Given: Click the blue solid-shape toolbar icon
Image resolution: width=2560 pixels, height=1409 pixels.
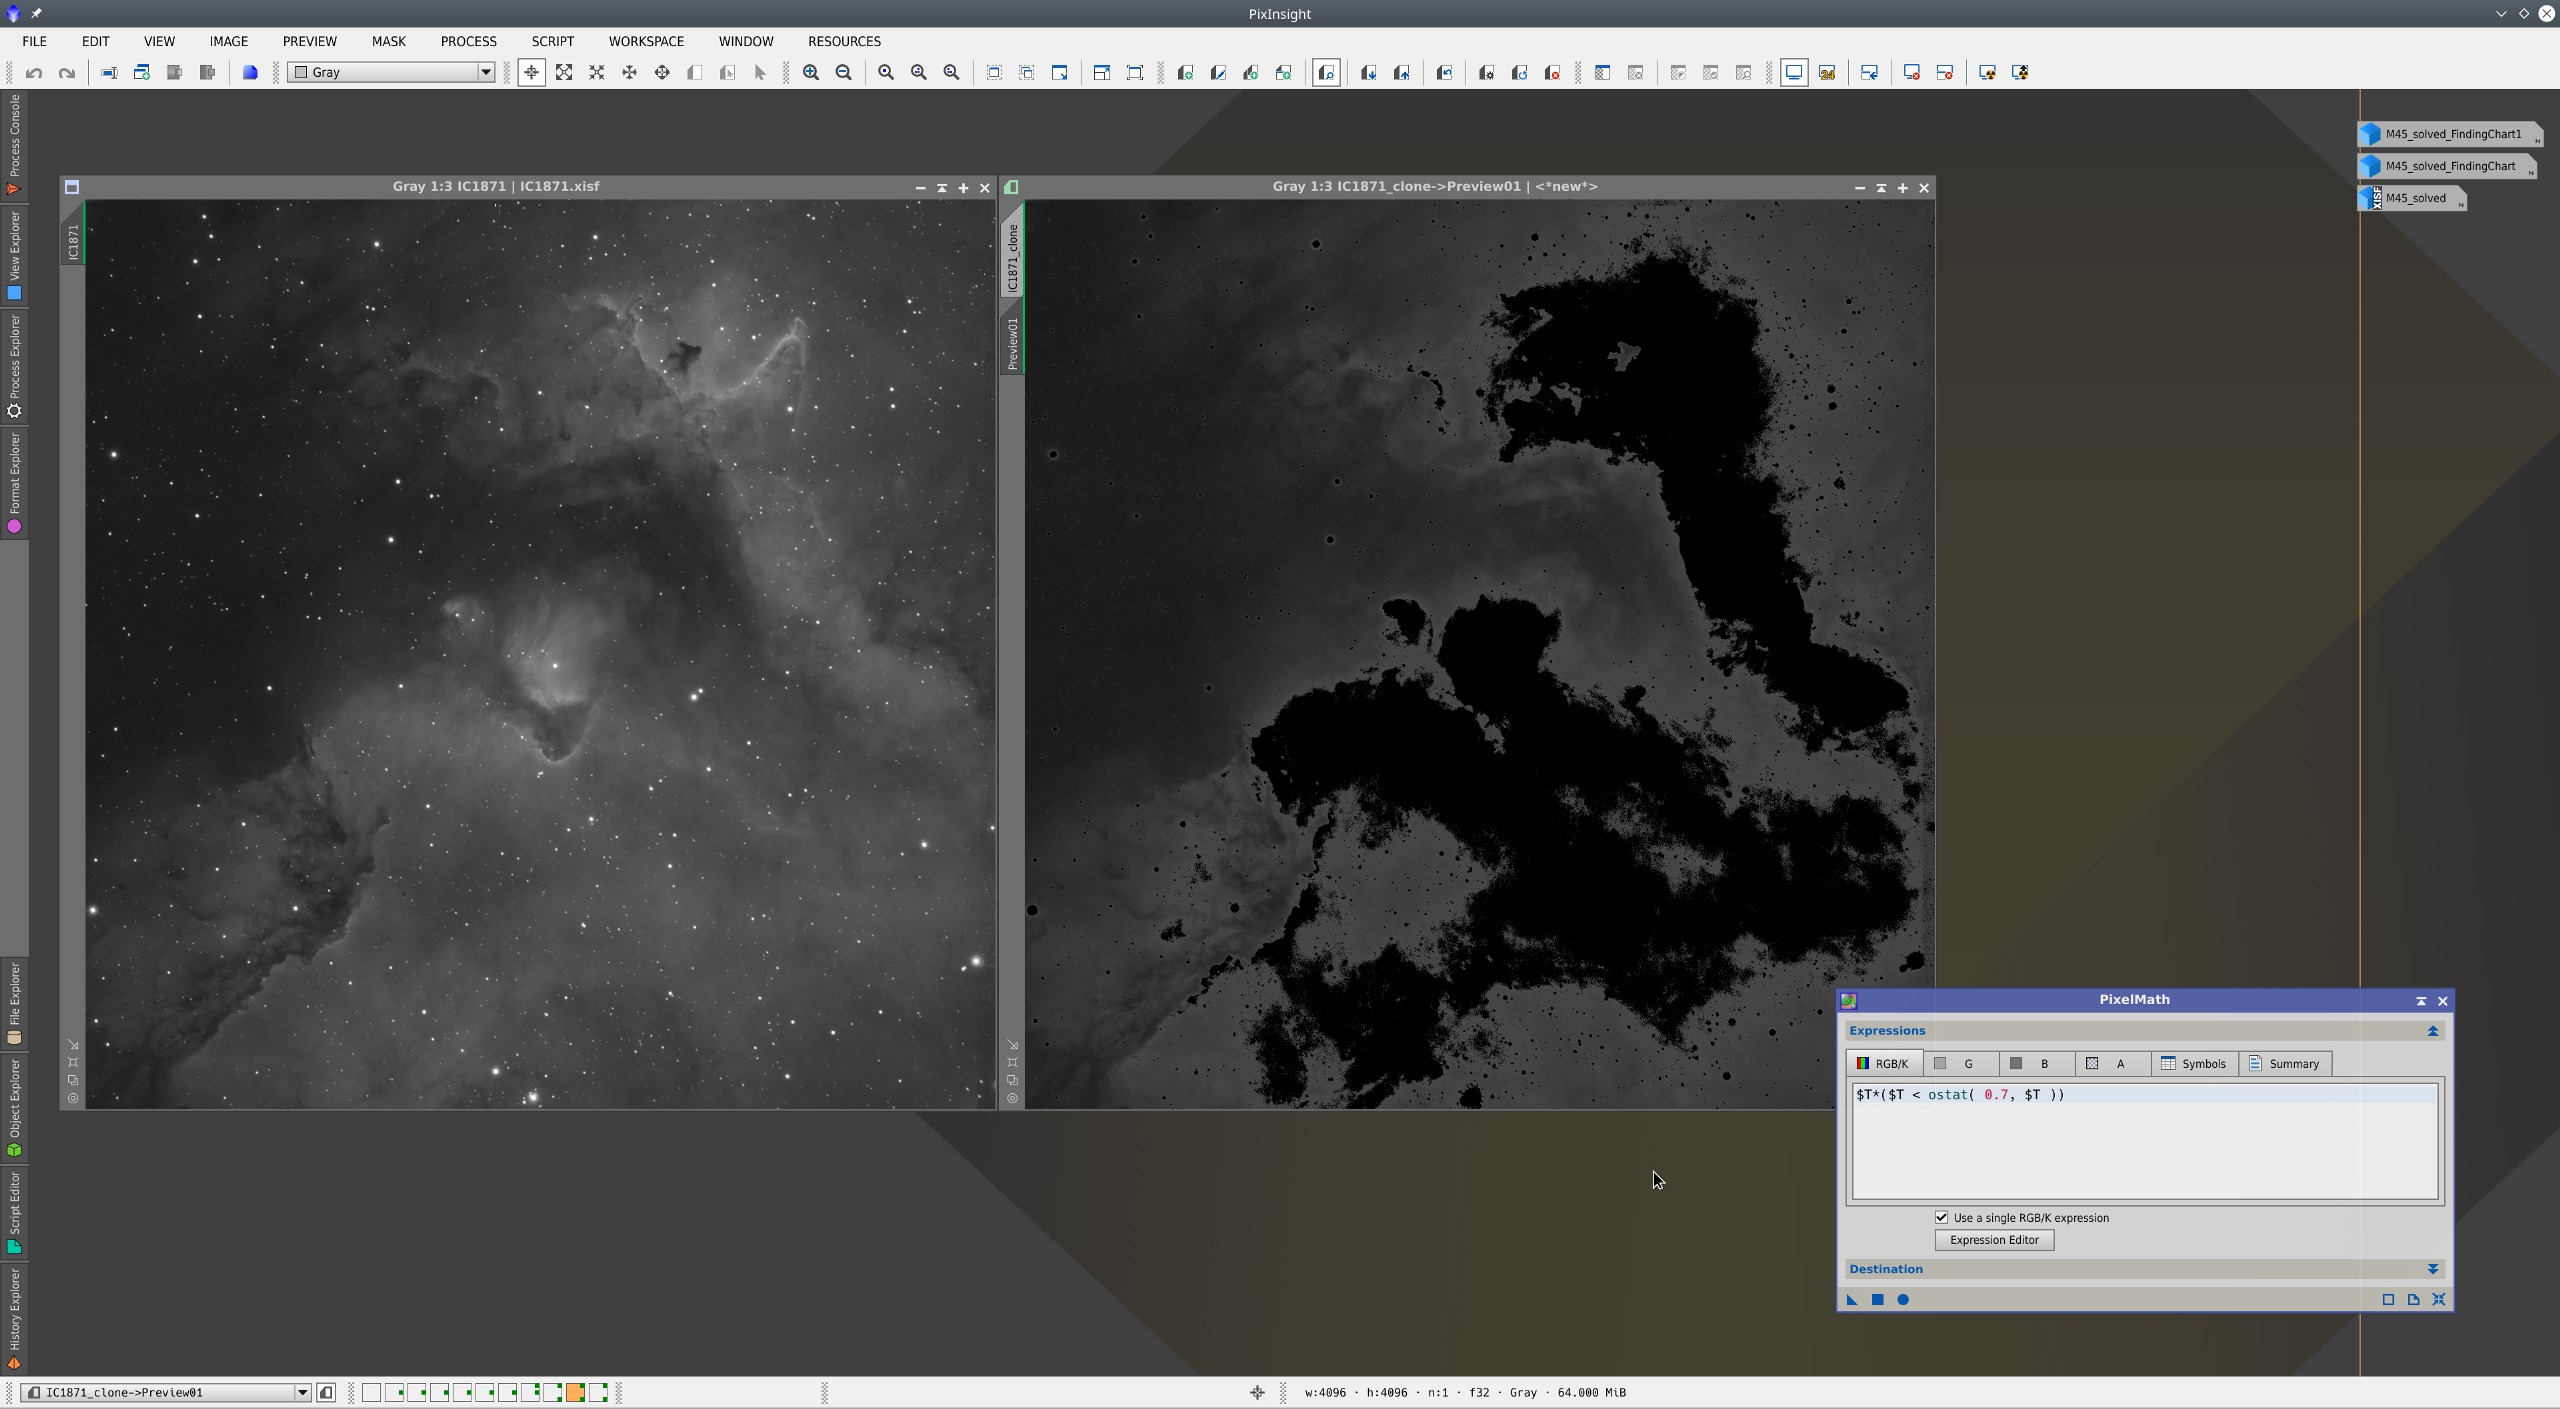Looking at the screenshot, I should 250,72.
